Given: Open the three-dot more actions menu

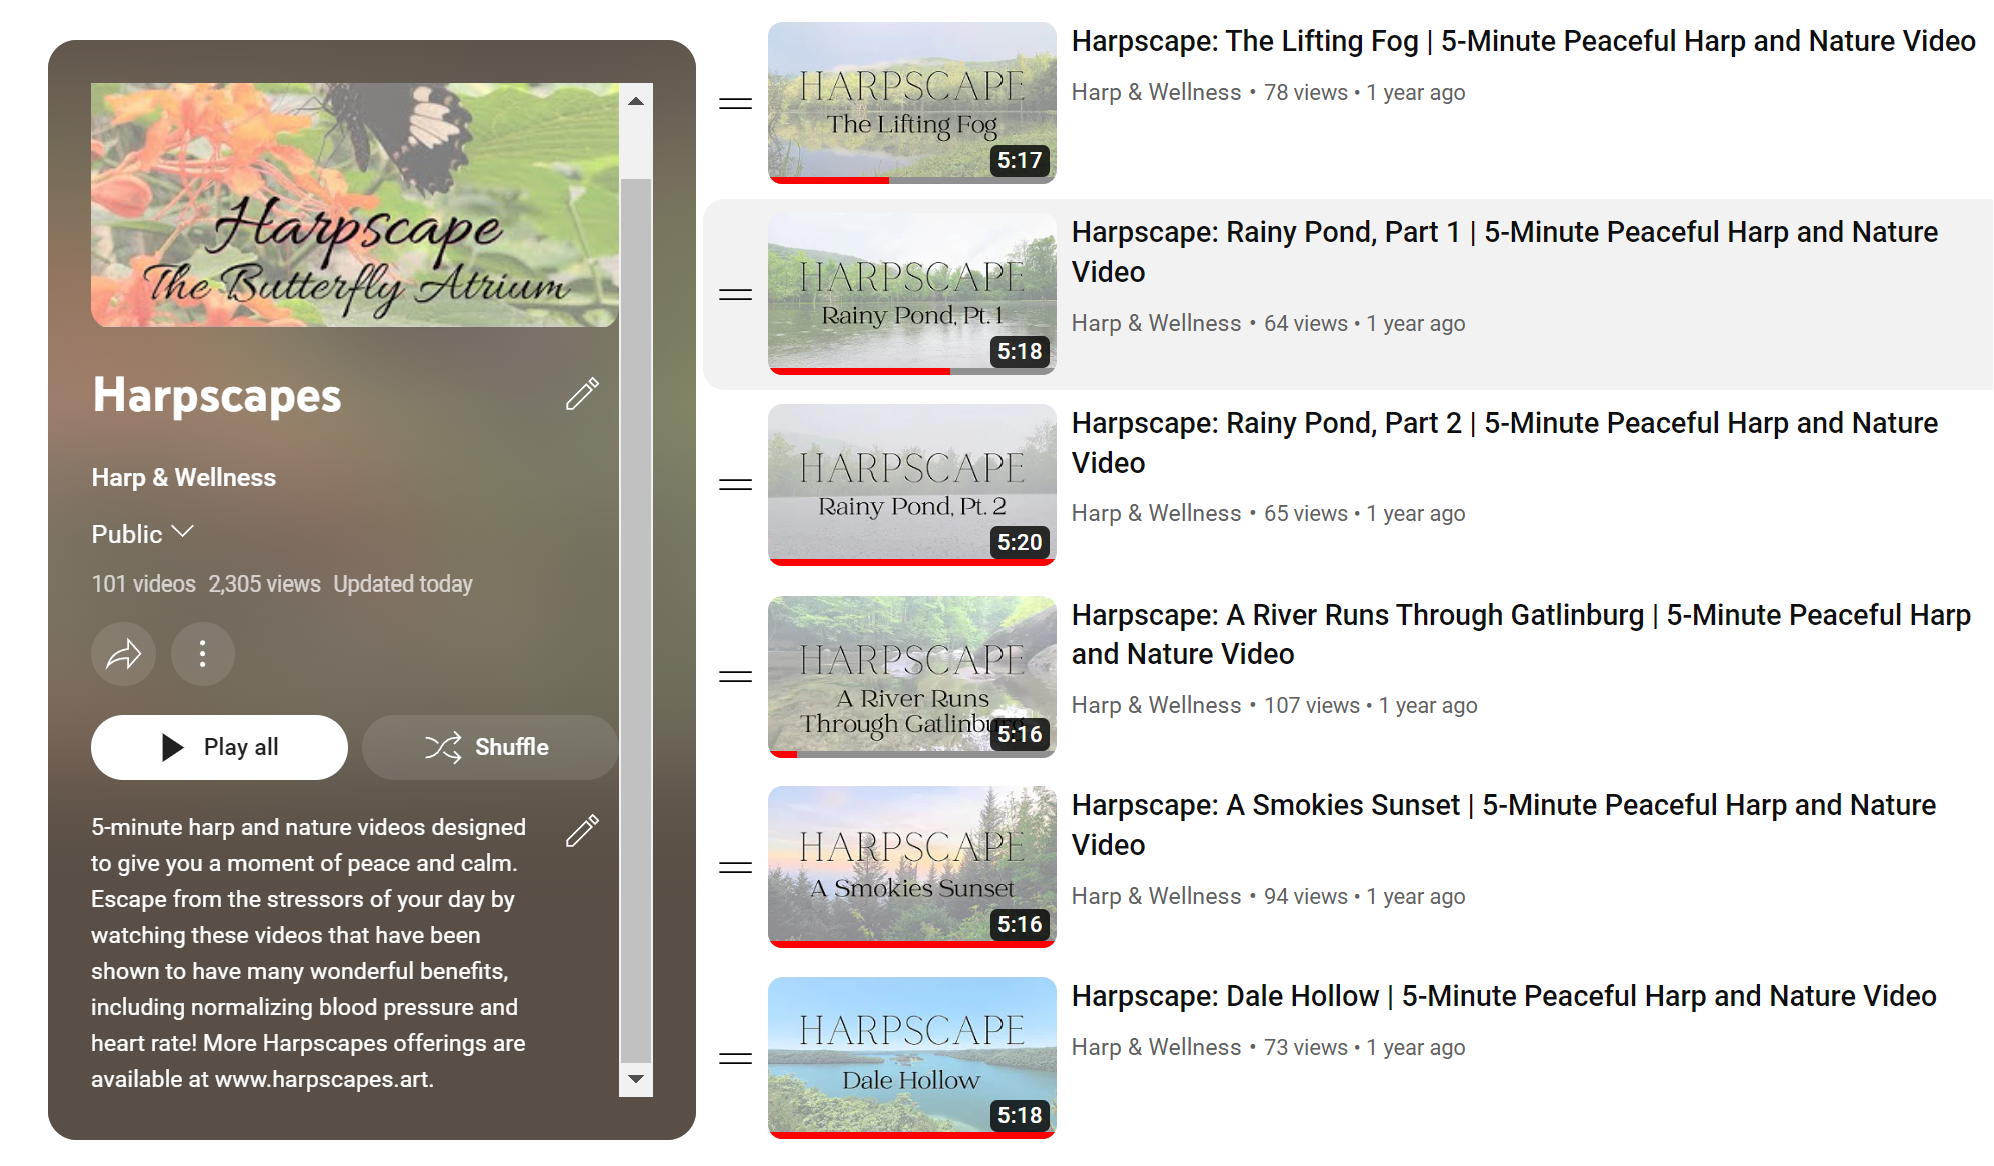Looking at the screenshot, I should [x=203, y=654].
